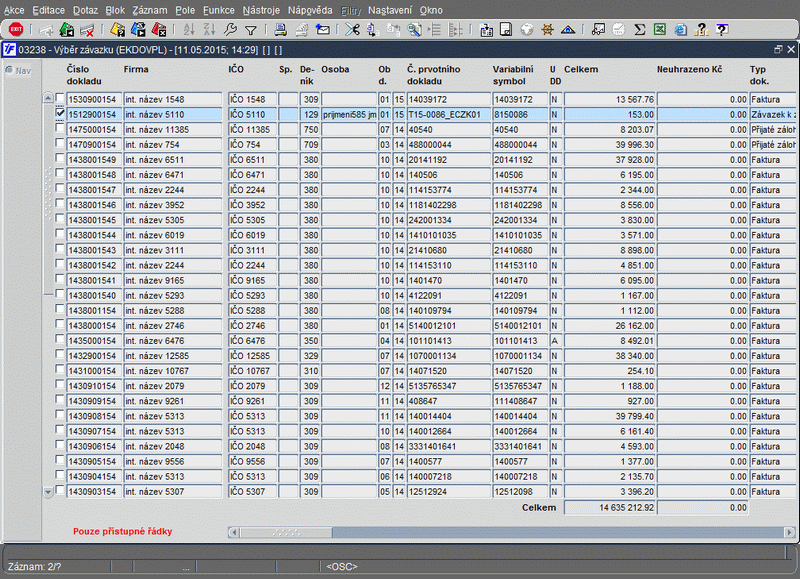Click the total field 14 635 212.92
The image size is (800, 579).
click(610, 508)
